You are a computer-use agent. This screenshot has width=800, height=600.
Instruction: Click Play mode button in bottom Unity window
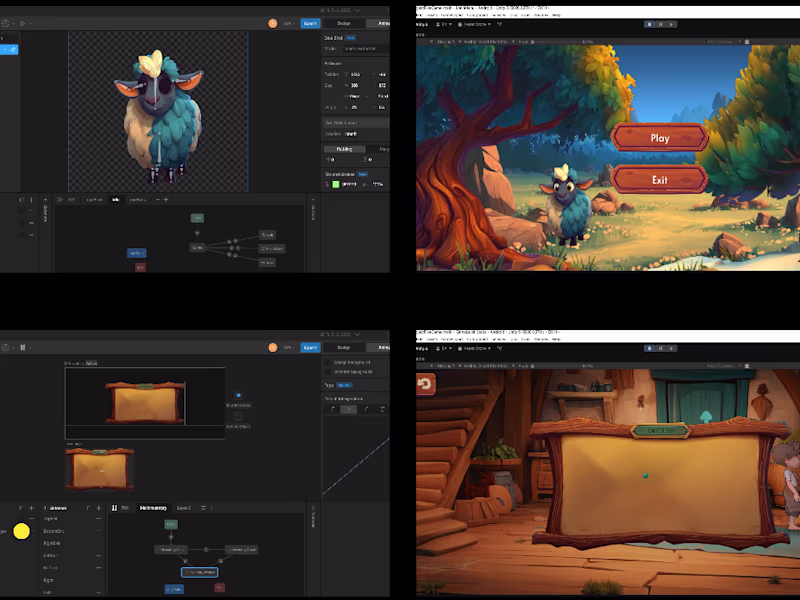(x=649, y=348)
